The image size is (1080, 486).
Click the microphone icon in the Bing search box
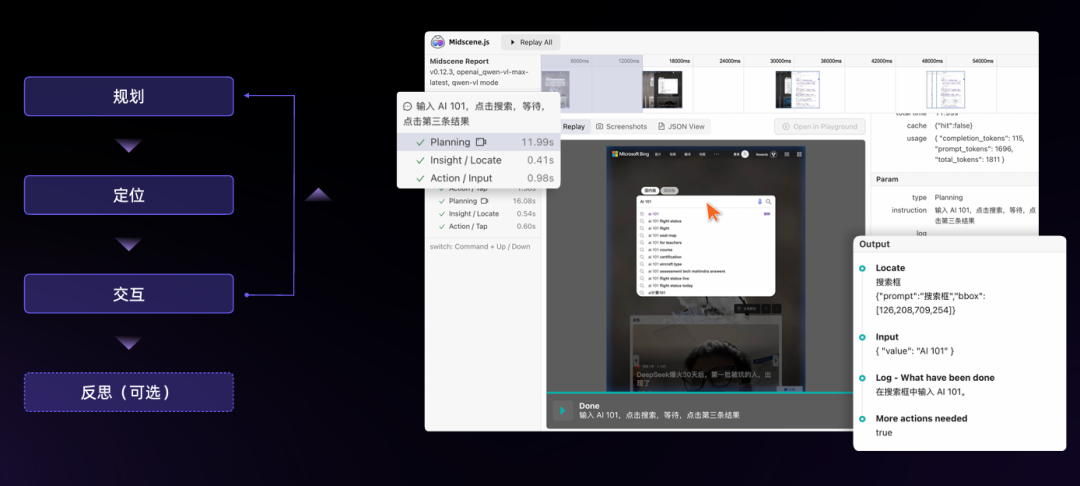coord(760,202)
